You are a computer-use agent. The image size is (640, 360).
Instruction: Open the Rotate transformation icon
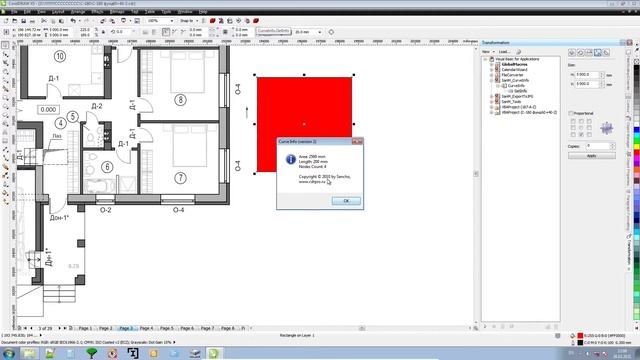click(580, 53)
